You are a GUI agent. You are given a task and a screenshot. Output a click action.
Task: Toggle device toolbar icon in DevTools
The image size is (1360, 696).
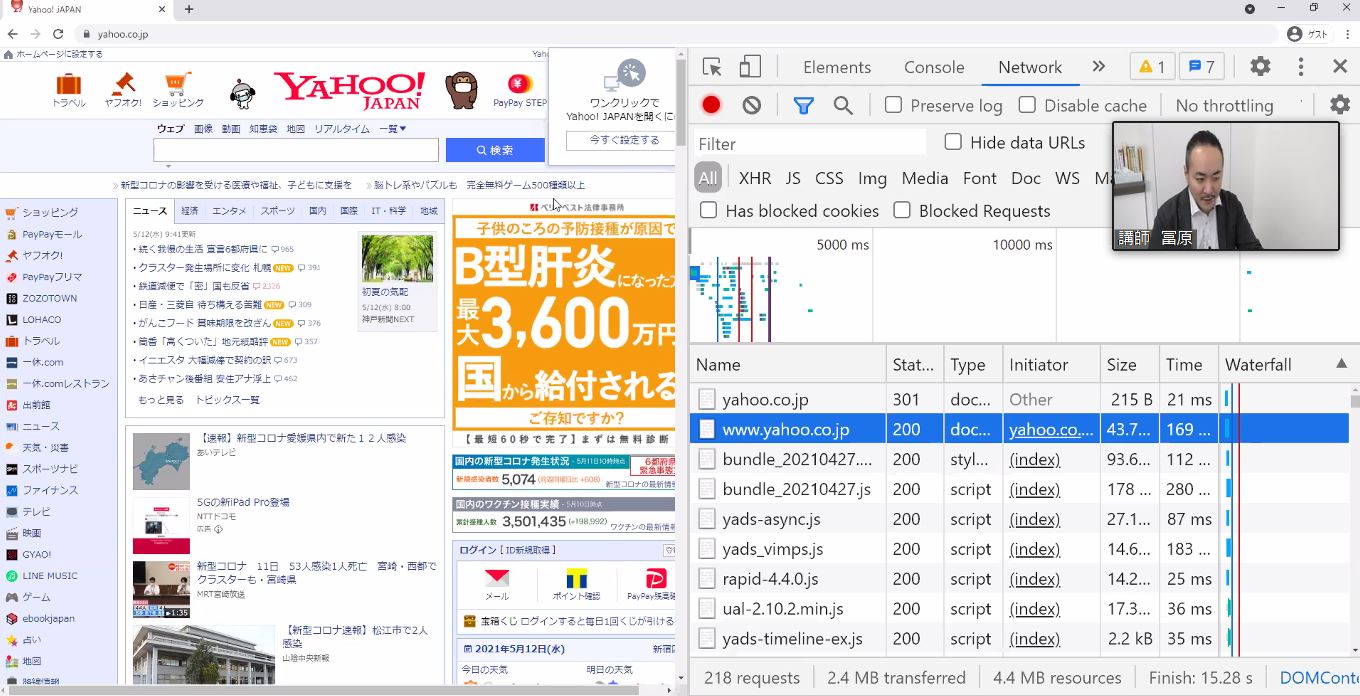click(x=750, y=67)
